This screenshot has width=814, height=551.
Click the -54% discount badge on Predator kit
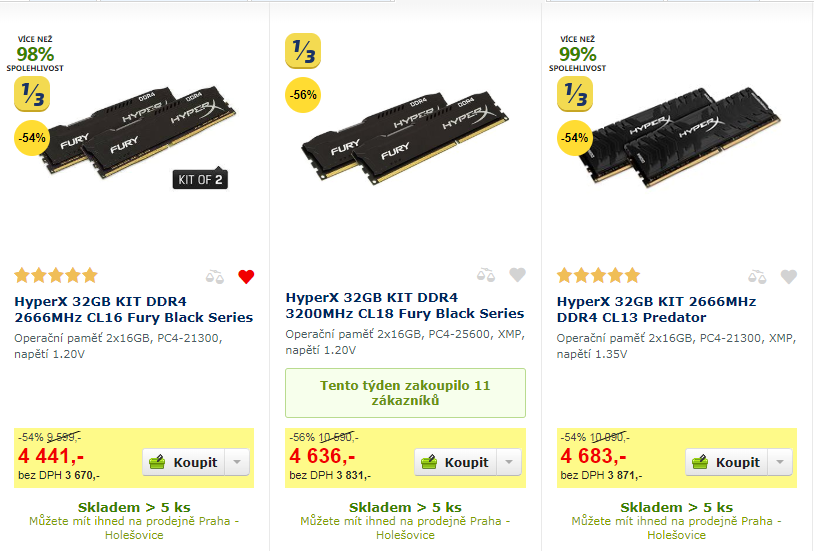point(575,137)
